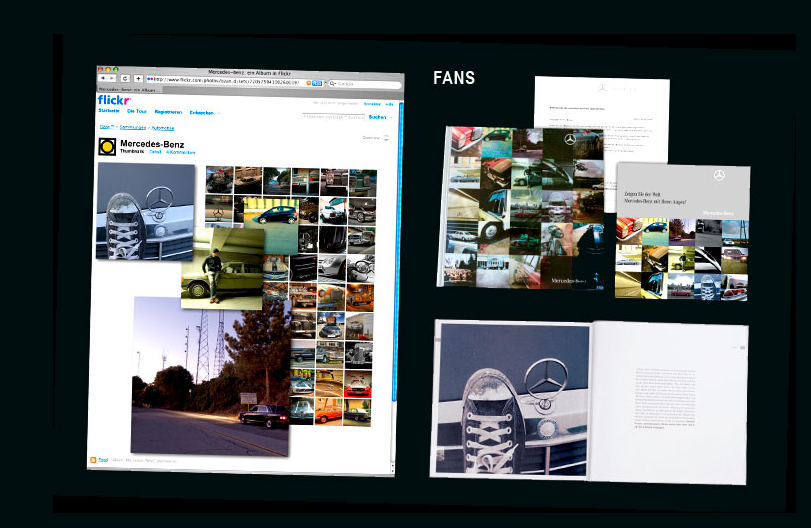Follow the Sammlungen breadcrumb link

pos(132,127)
